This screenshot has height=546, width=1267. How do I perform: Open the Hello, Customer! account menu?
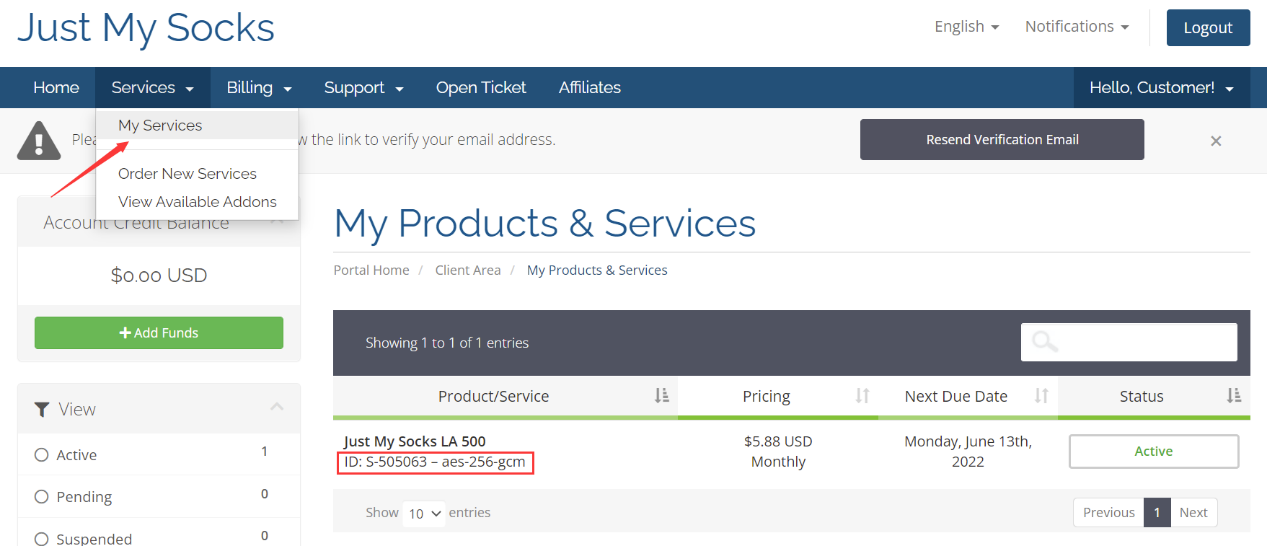pos(1162,88)
